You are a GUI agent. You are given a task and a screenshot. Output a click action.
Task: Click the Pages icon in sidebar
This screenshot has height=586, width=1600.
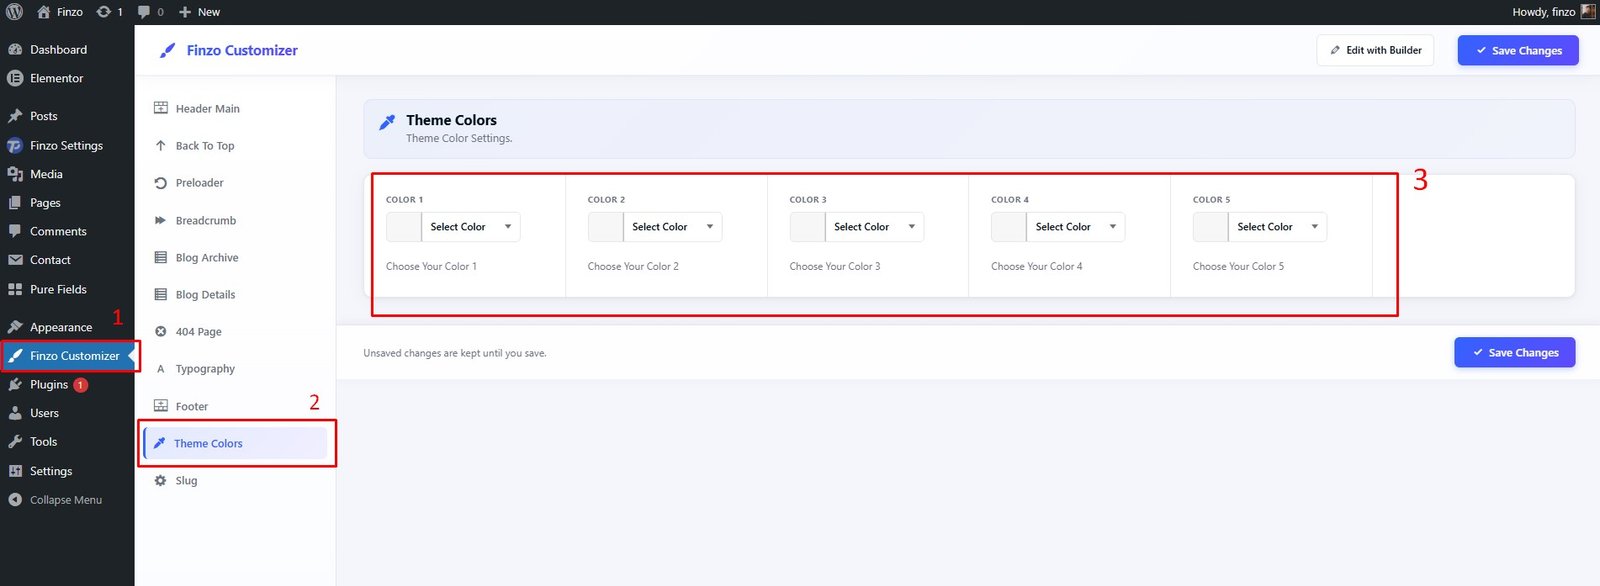15,203
